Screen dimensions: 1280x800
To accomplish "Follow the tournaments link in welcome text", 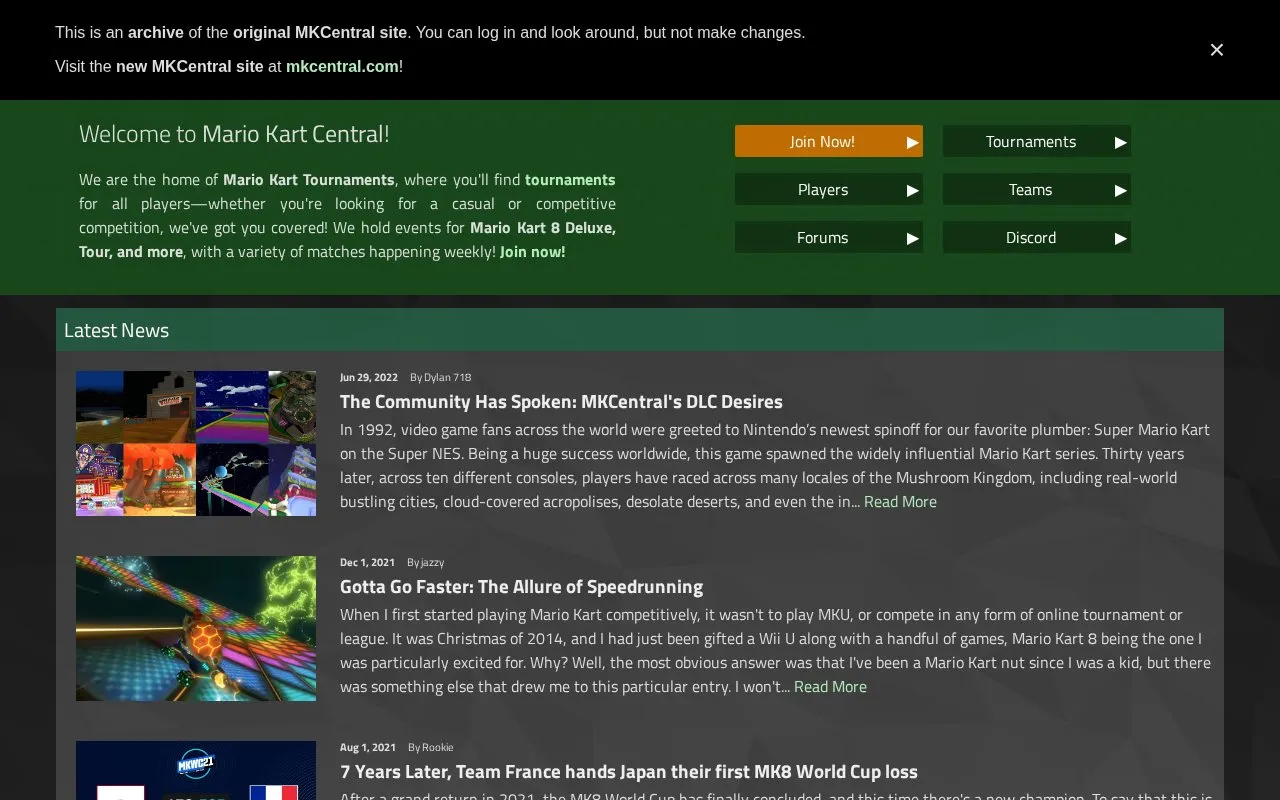I will pos(570,180).
